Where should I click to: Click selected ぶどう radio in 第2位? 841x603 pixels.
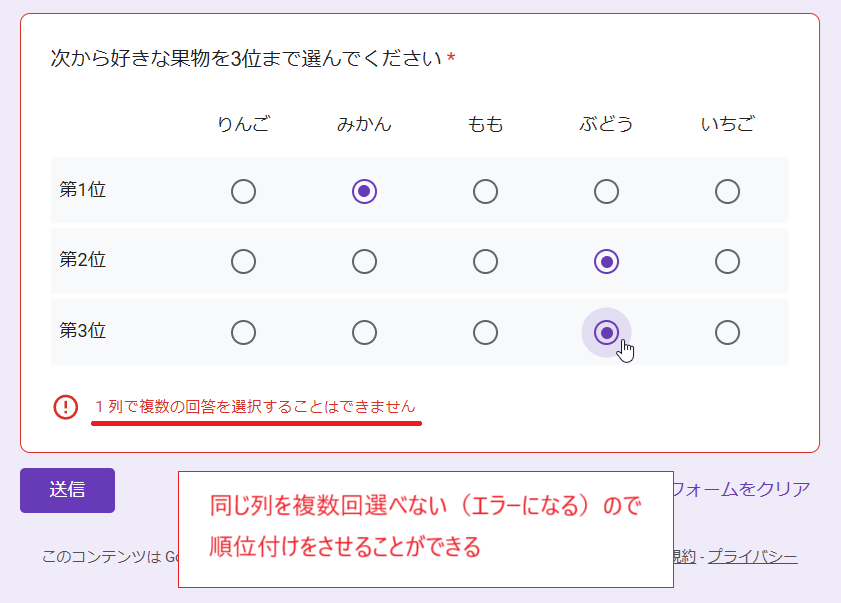pyautogui.click(x=606, y=262)
